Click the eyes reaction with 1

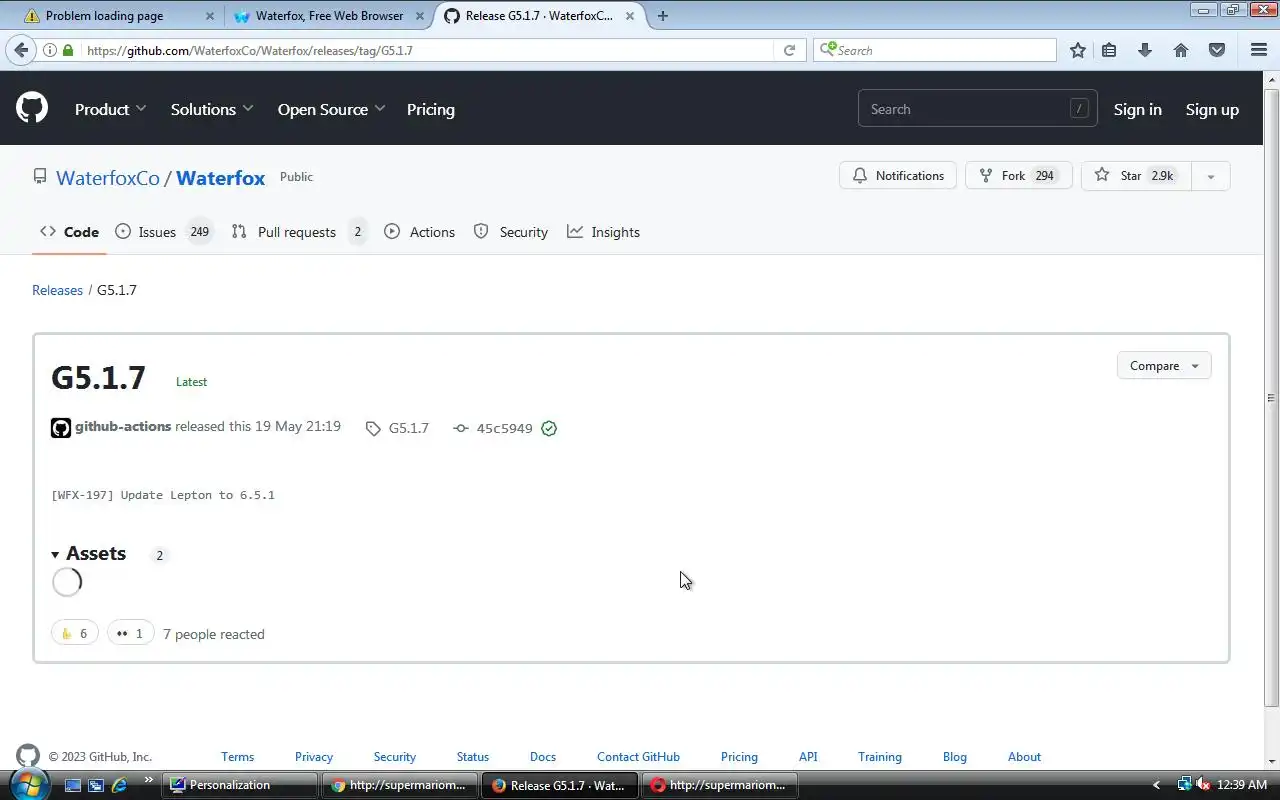[x=131, y=633]
